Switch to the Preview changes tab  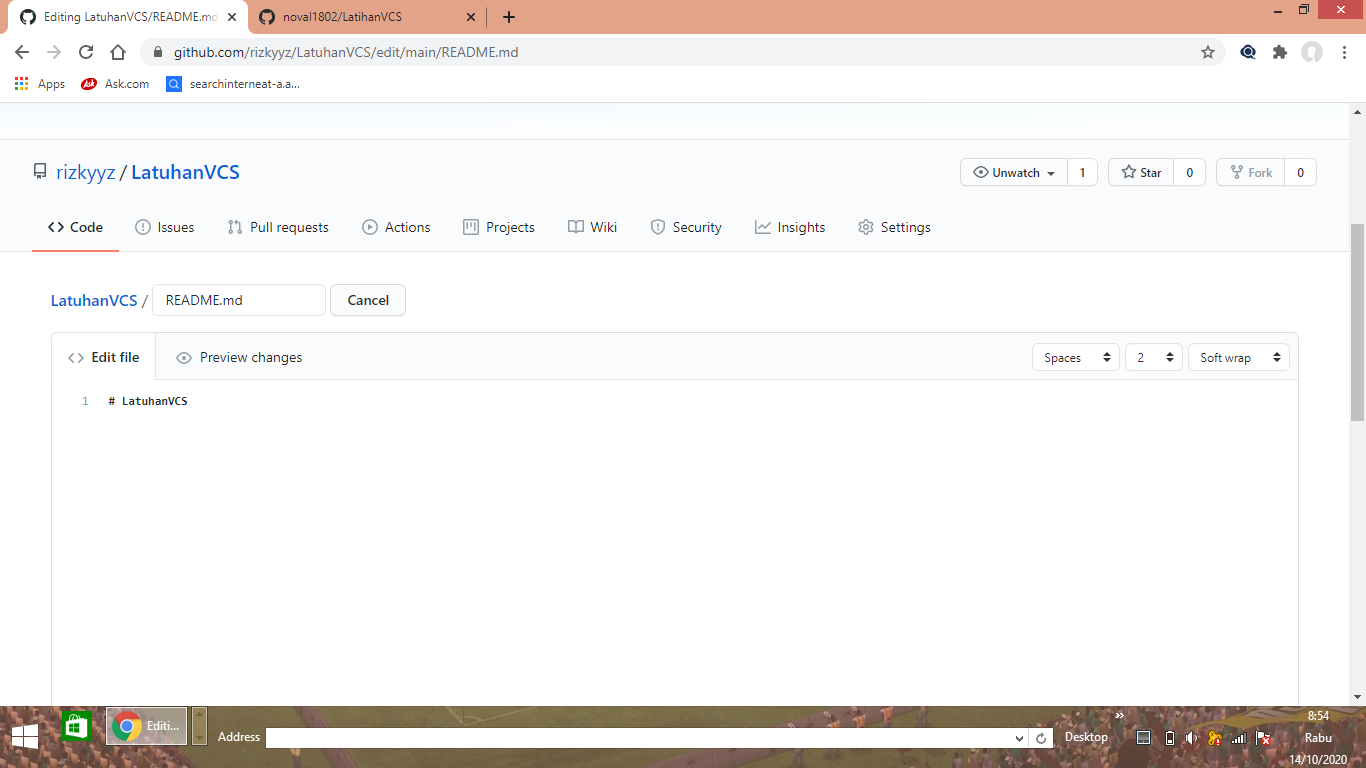click(x=250, y=356)
